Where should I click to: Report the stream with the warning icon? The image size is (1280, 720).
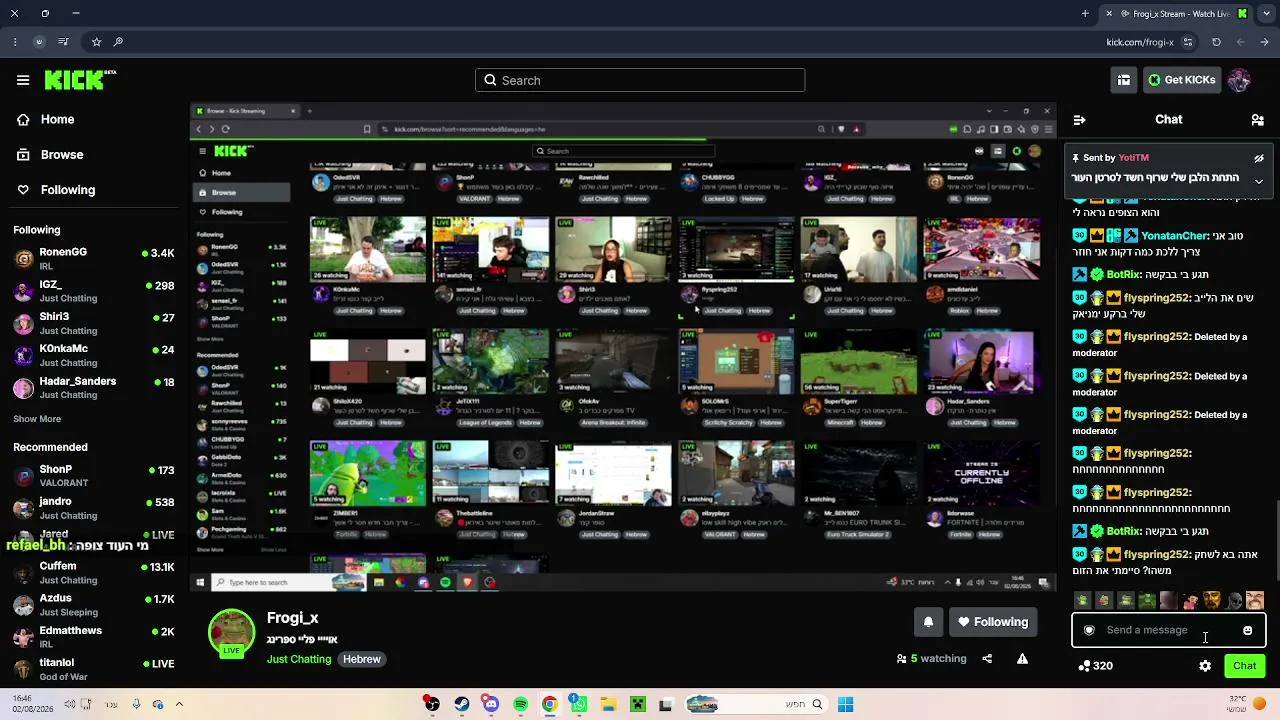coord(1022,659)
